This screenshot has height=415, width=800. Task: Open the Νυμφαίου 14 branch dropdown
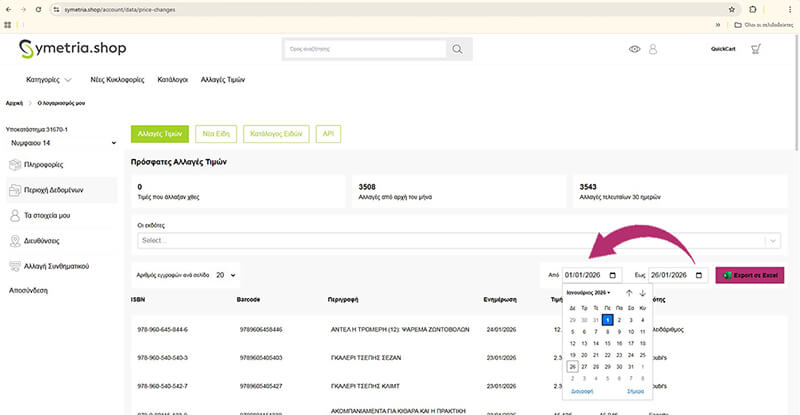click(x=58, y=144)
